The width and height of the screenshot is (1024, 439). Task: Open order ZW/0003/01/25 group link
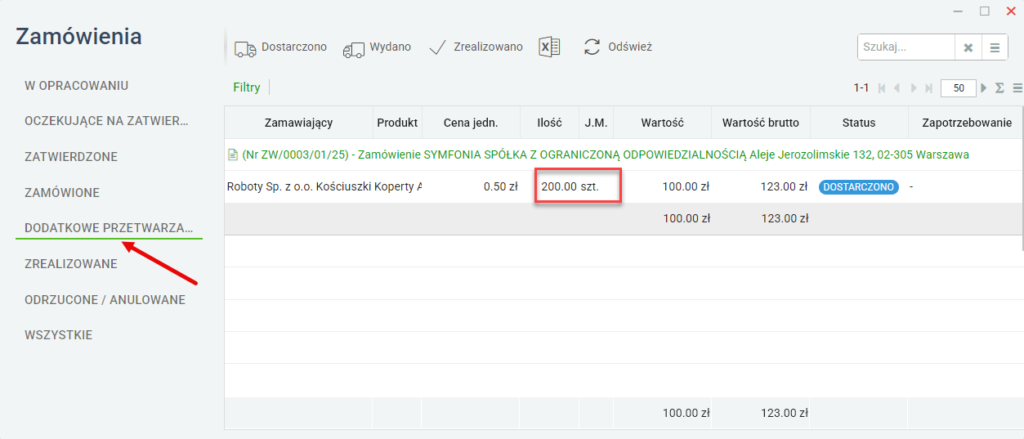[x=605, y=155]
